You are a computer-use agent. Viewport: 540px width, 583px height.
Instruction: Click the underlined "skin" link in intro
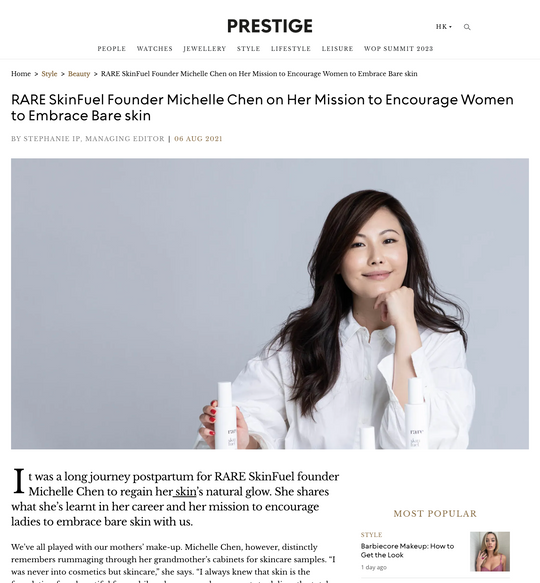click(185, 492)
